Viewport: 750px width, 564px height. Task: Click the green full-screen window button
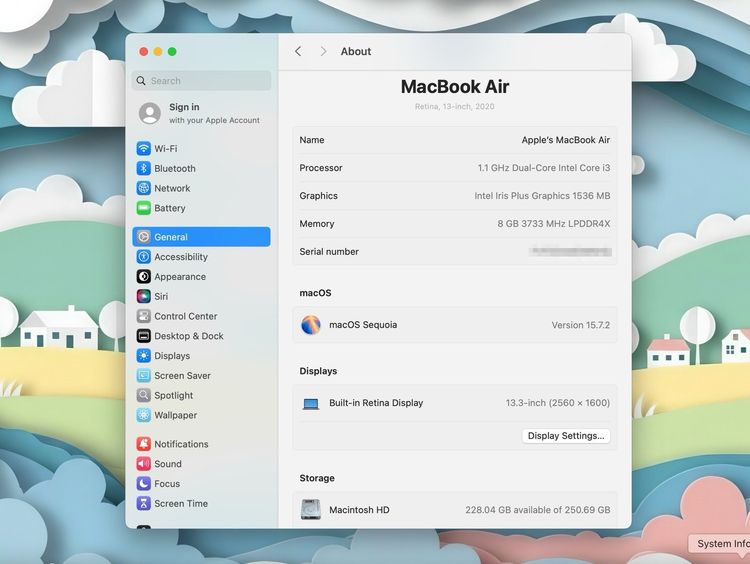pyautogui.click(x=172, y=51)
